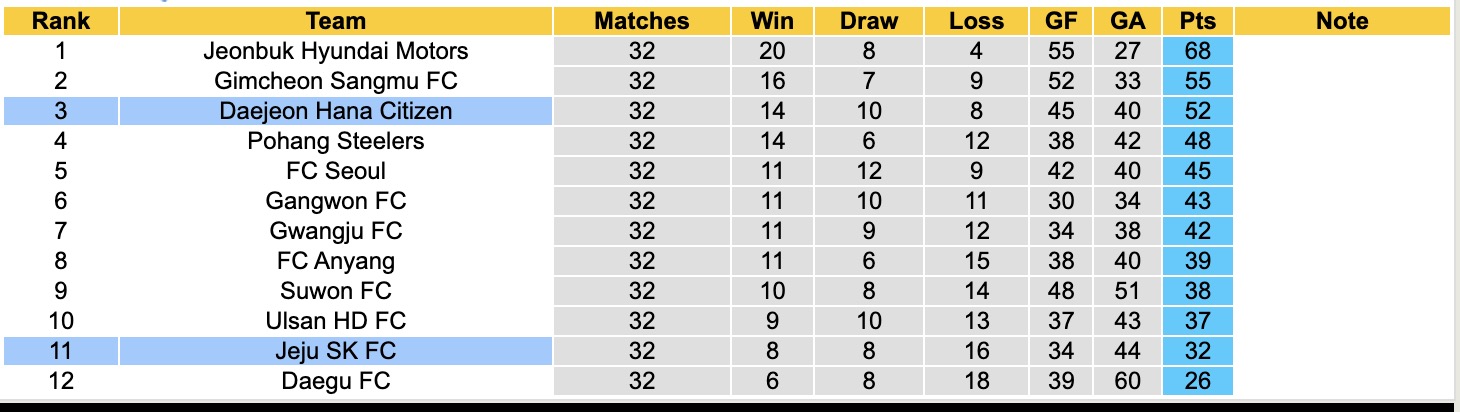Click the Gangwon FC team name
1460x412 pixels.
pyautogui.click(x=335, y=200)
